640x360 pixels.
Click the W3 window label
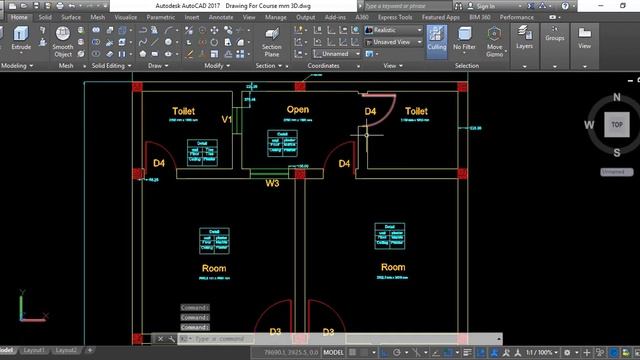pyautogui.click(x=272, y=183)
